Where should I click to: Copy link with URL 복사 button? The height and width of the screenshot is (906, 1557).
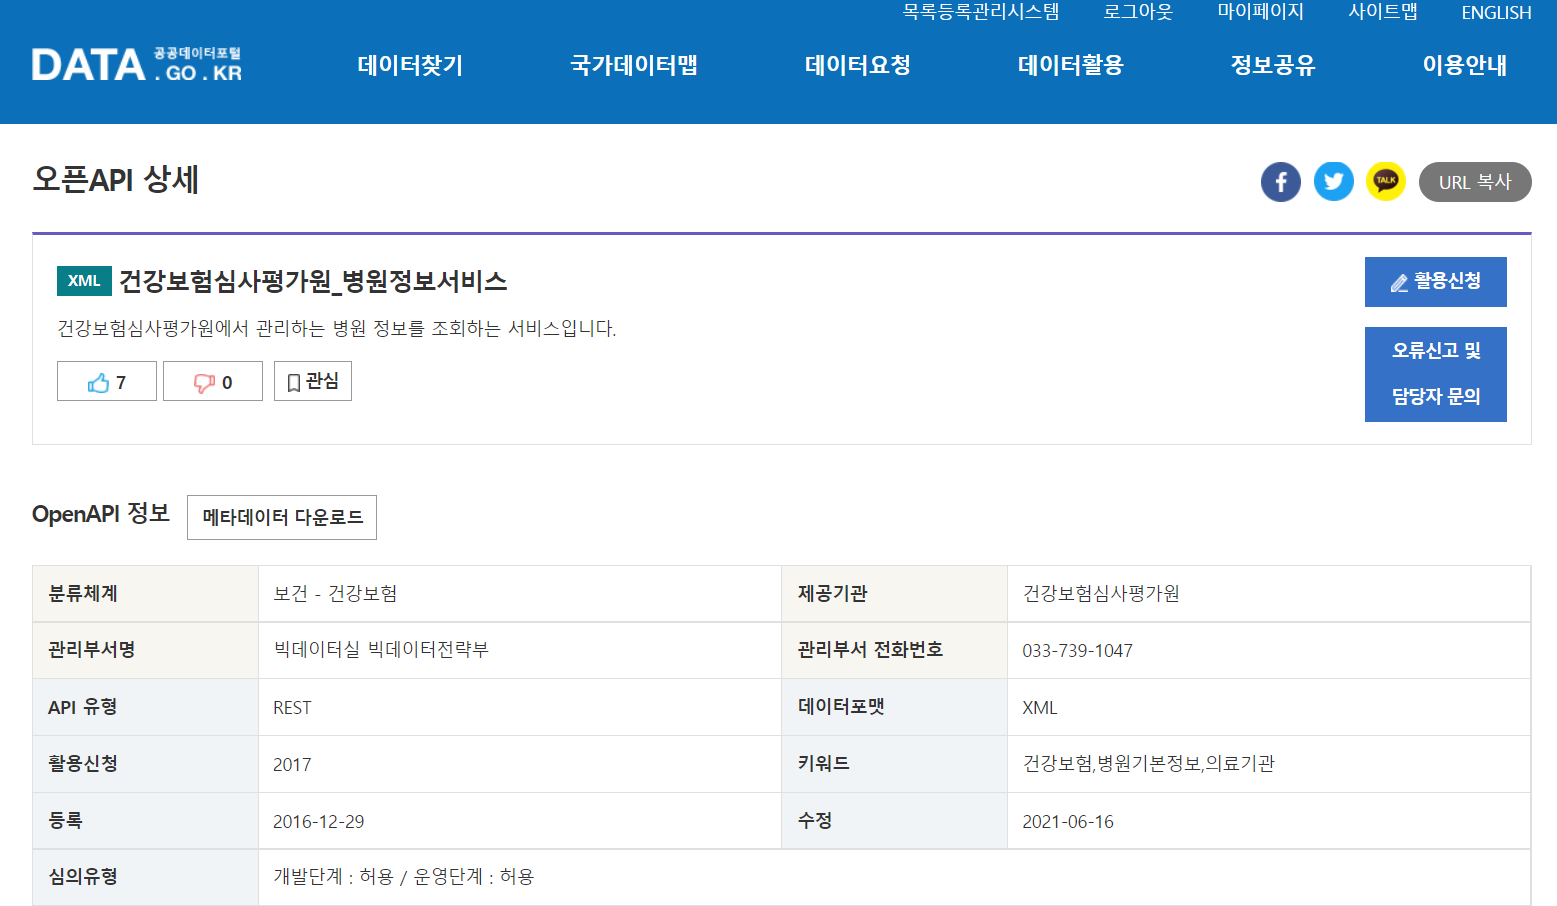click(1475, 182)
